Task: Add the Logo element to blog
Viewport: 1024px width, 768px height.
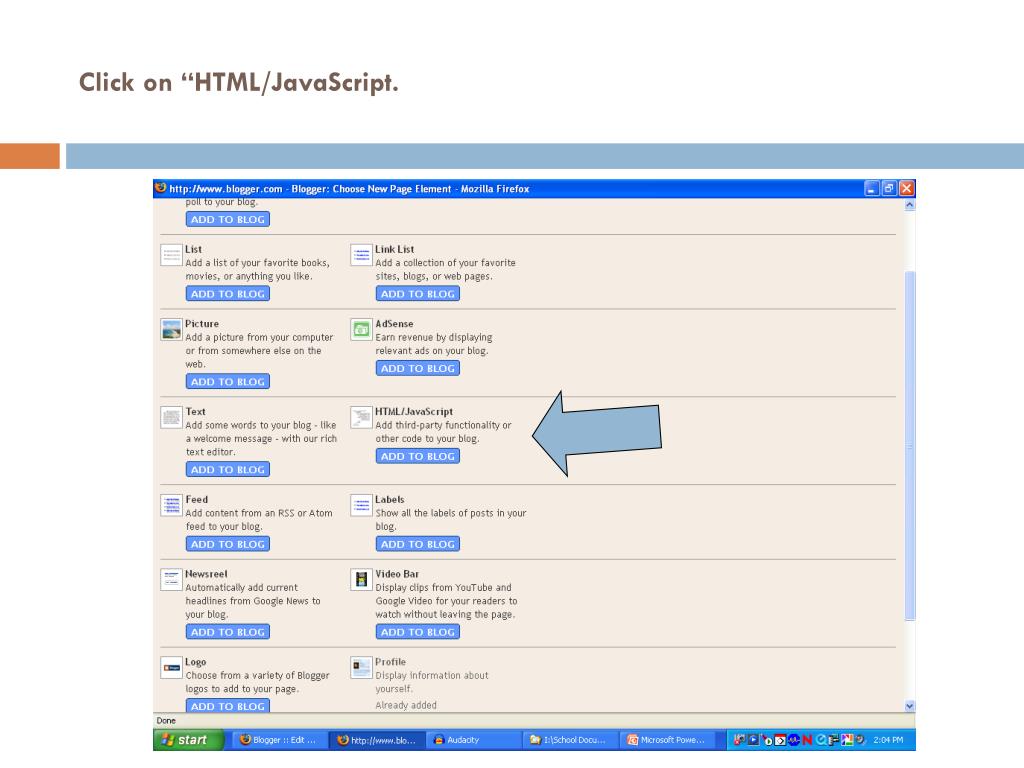Action: click(x=228, y=706)
